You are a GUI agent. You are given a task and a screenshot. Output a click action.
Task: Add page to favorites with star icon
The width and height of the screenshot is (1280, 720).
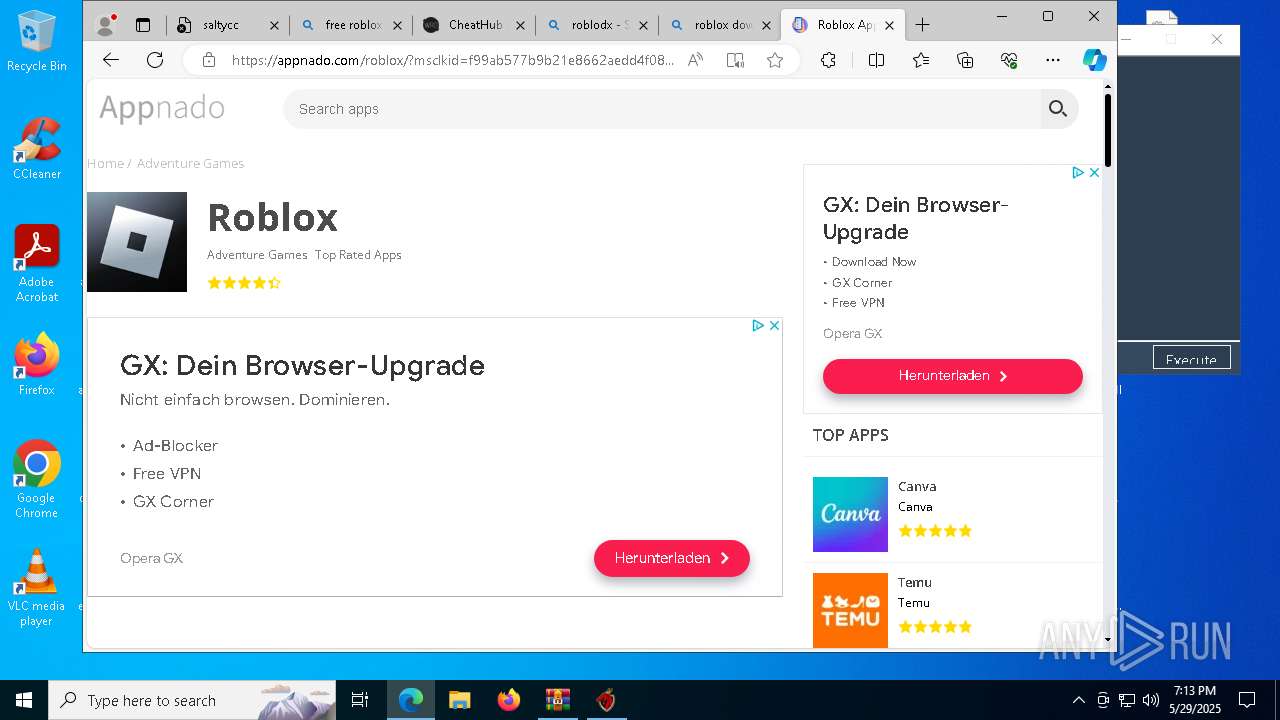tap(775, 60)
